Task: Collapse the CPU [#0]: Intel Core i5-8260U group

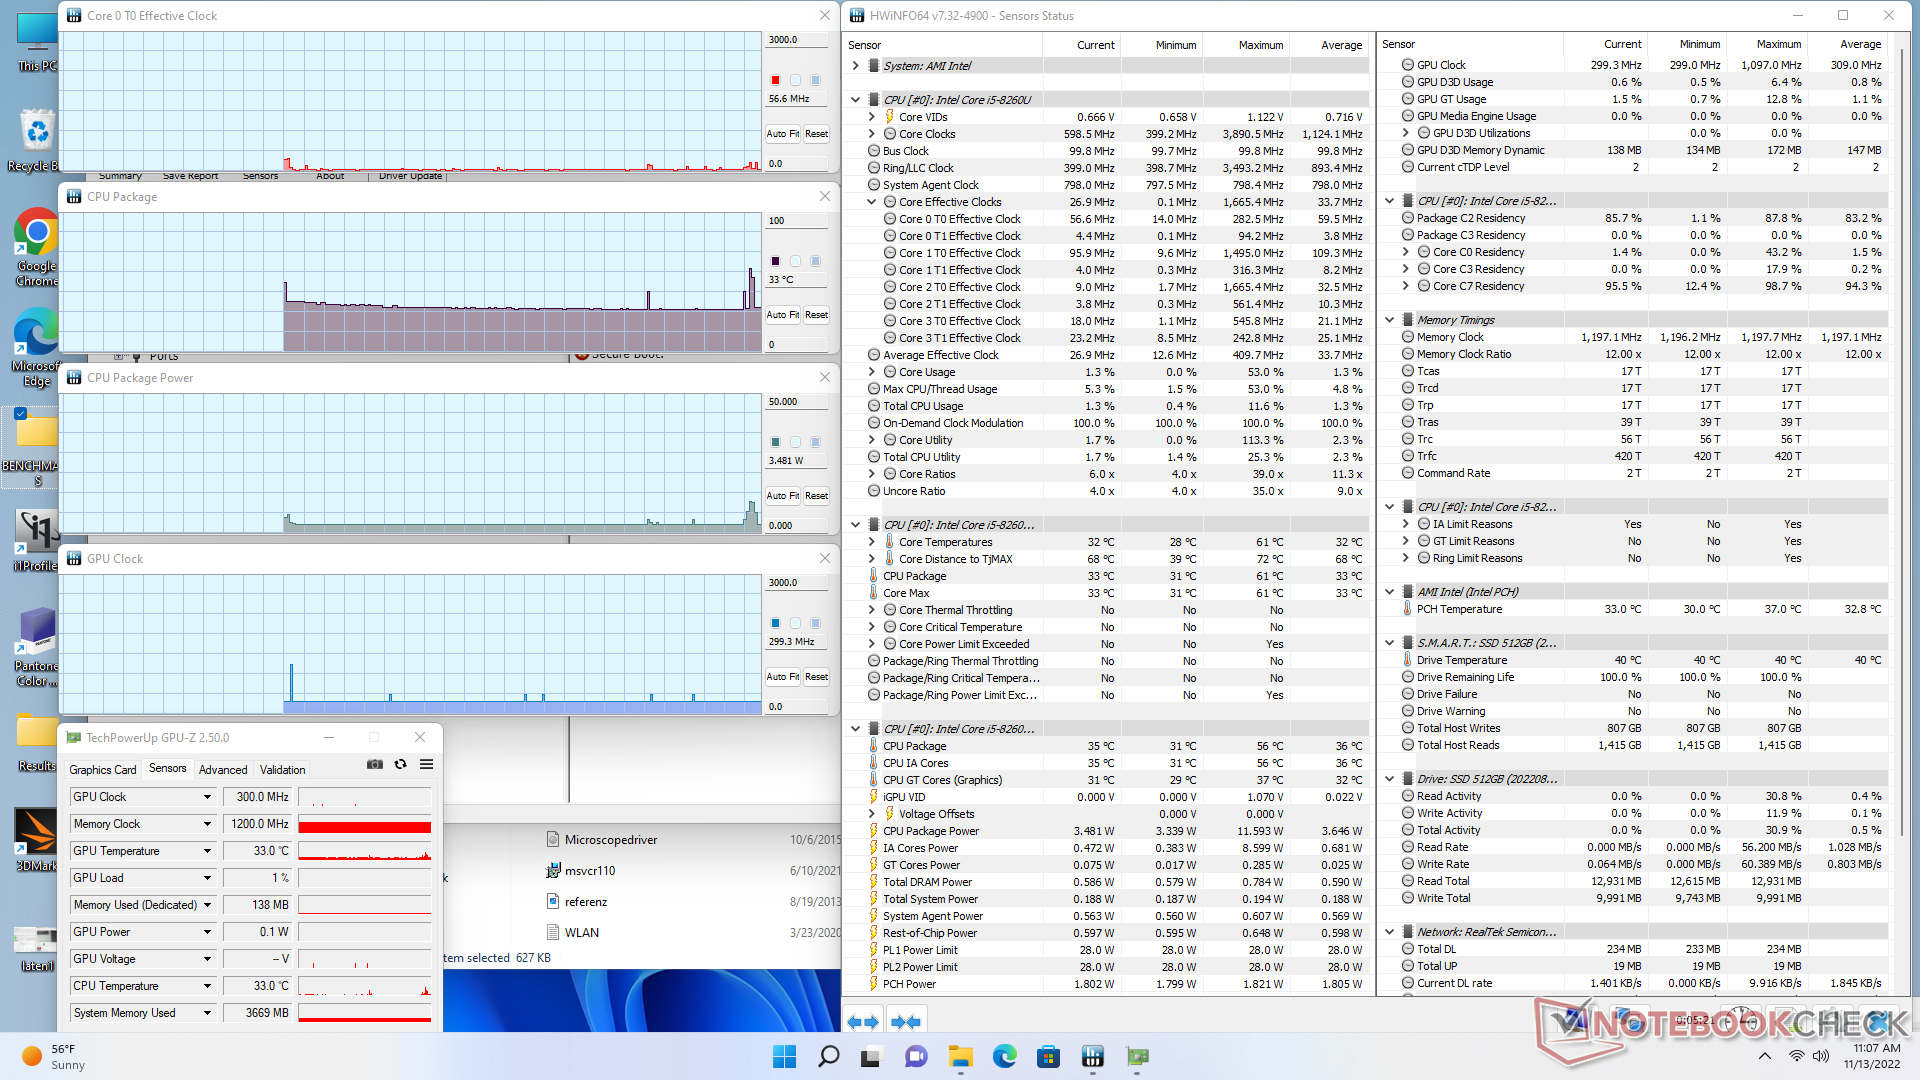Action: tap(855, 100)
